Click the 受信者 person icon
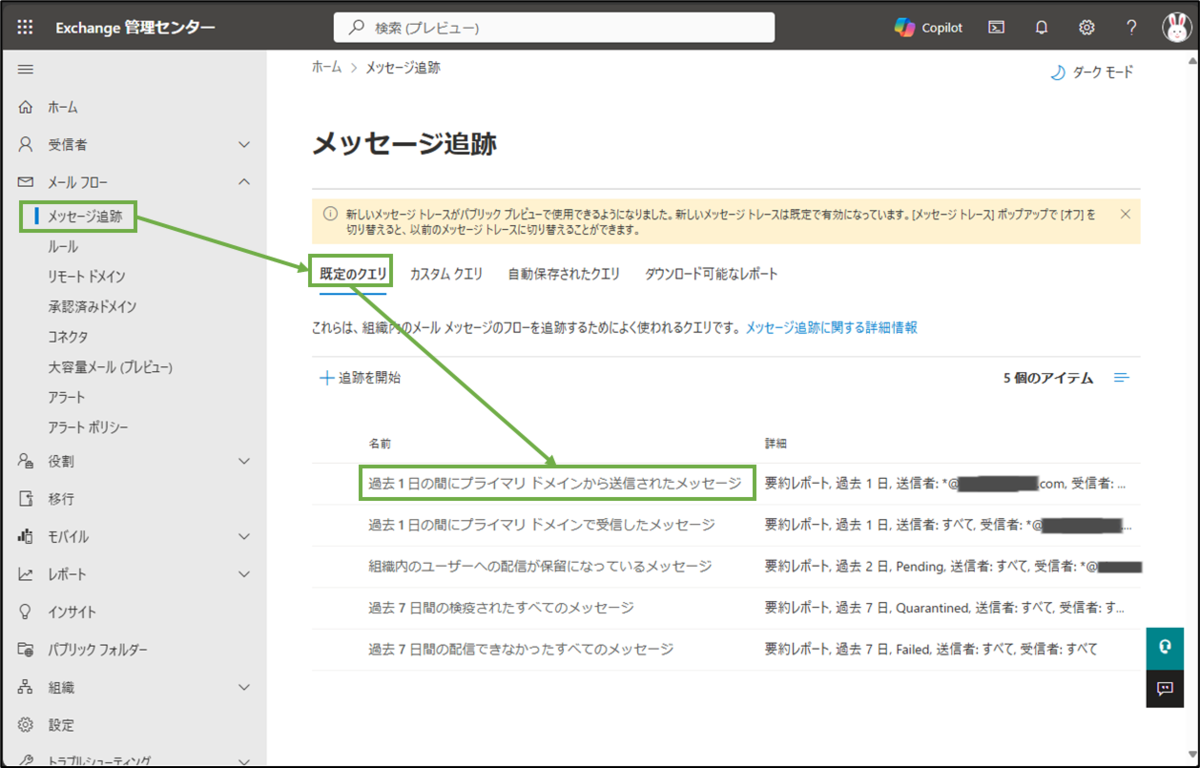 pos(26,144)
